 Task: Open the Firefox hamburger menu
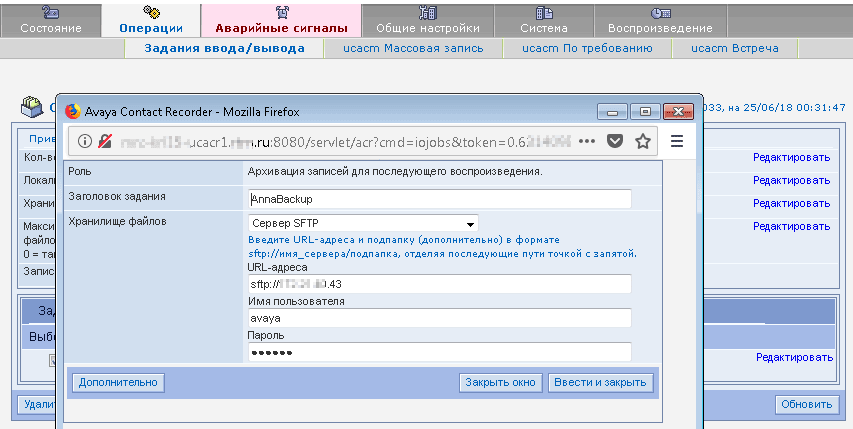[x=677, y=141]
